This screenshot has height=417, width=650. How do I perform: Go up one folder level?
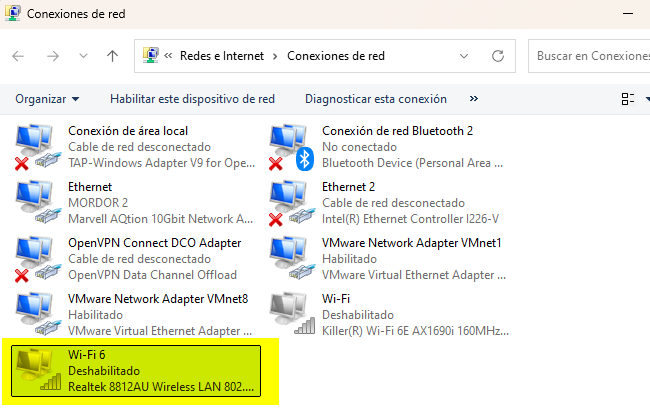[x=113, y=56]
